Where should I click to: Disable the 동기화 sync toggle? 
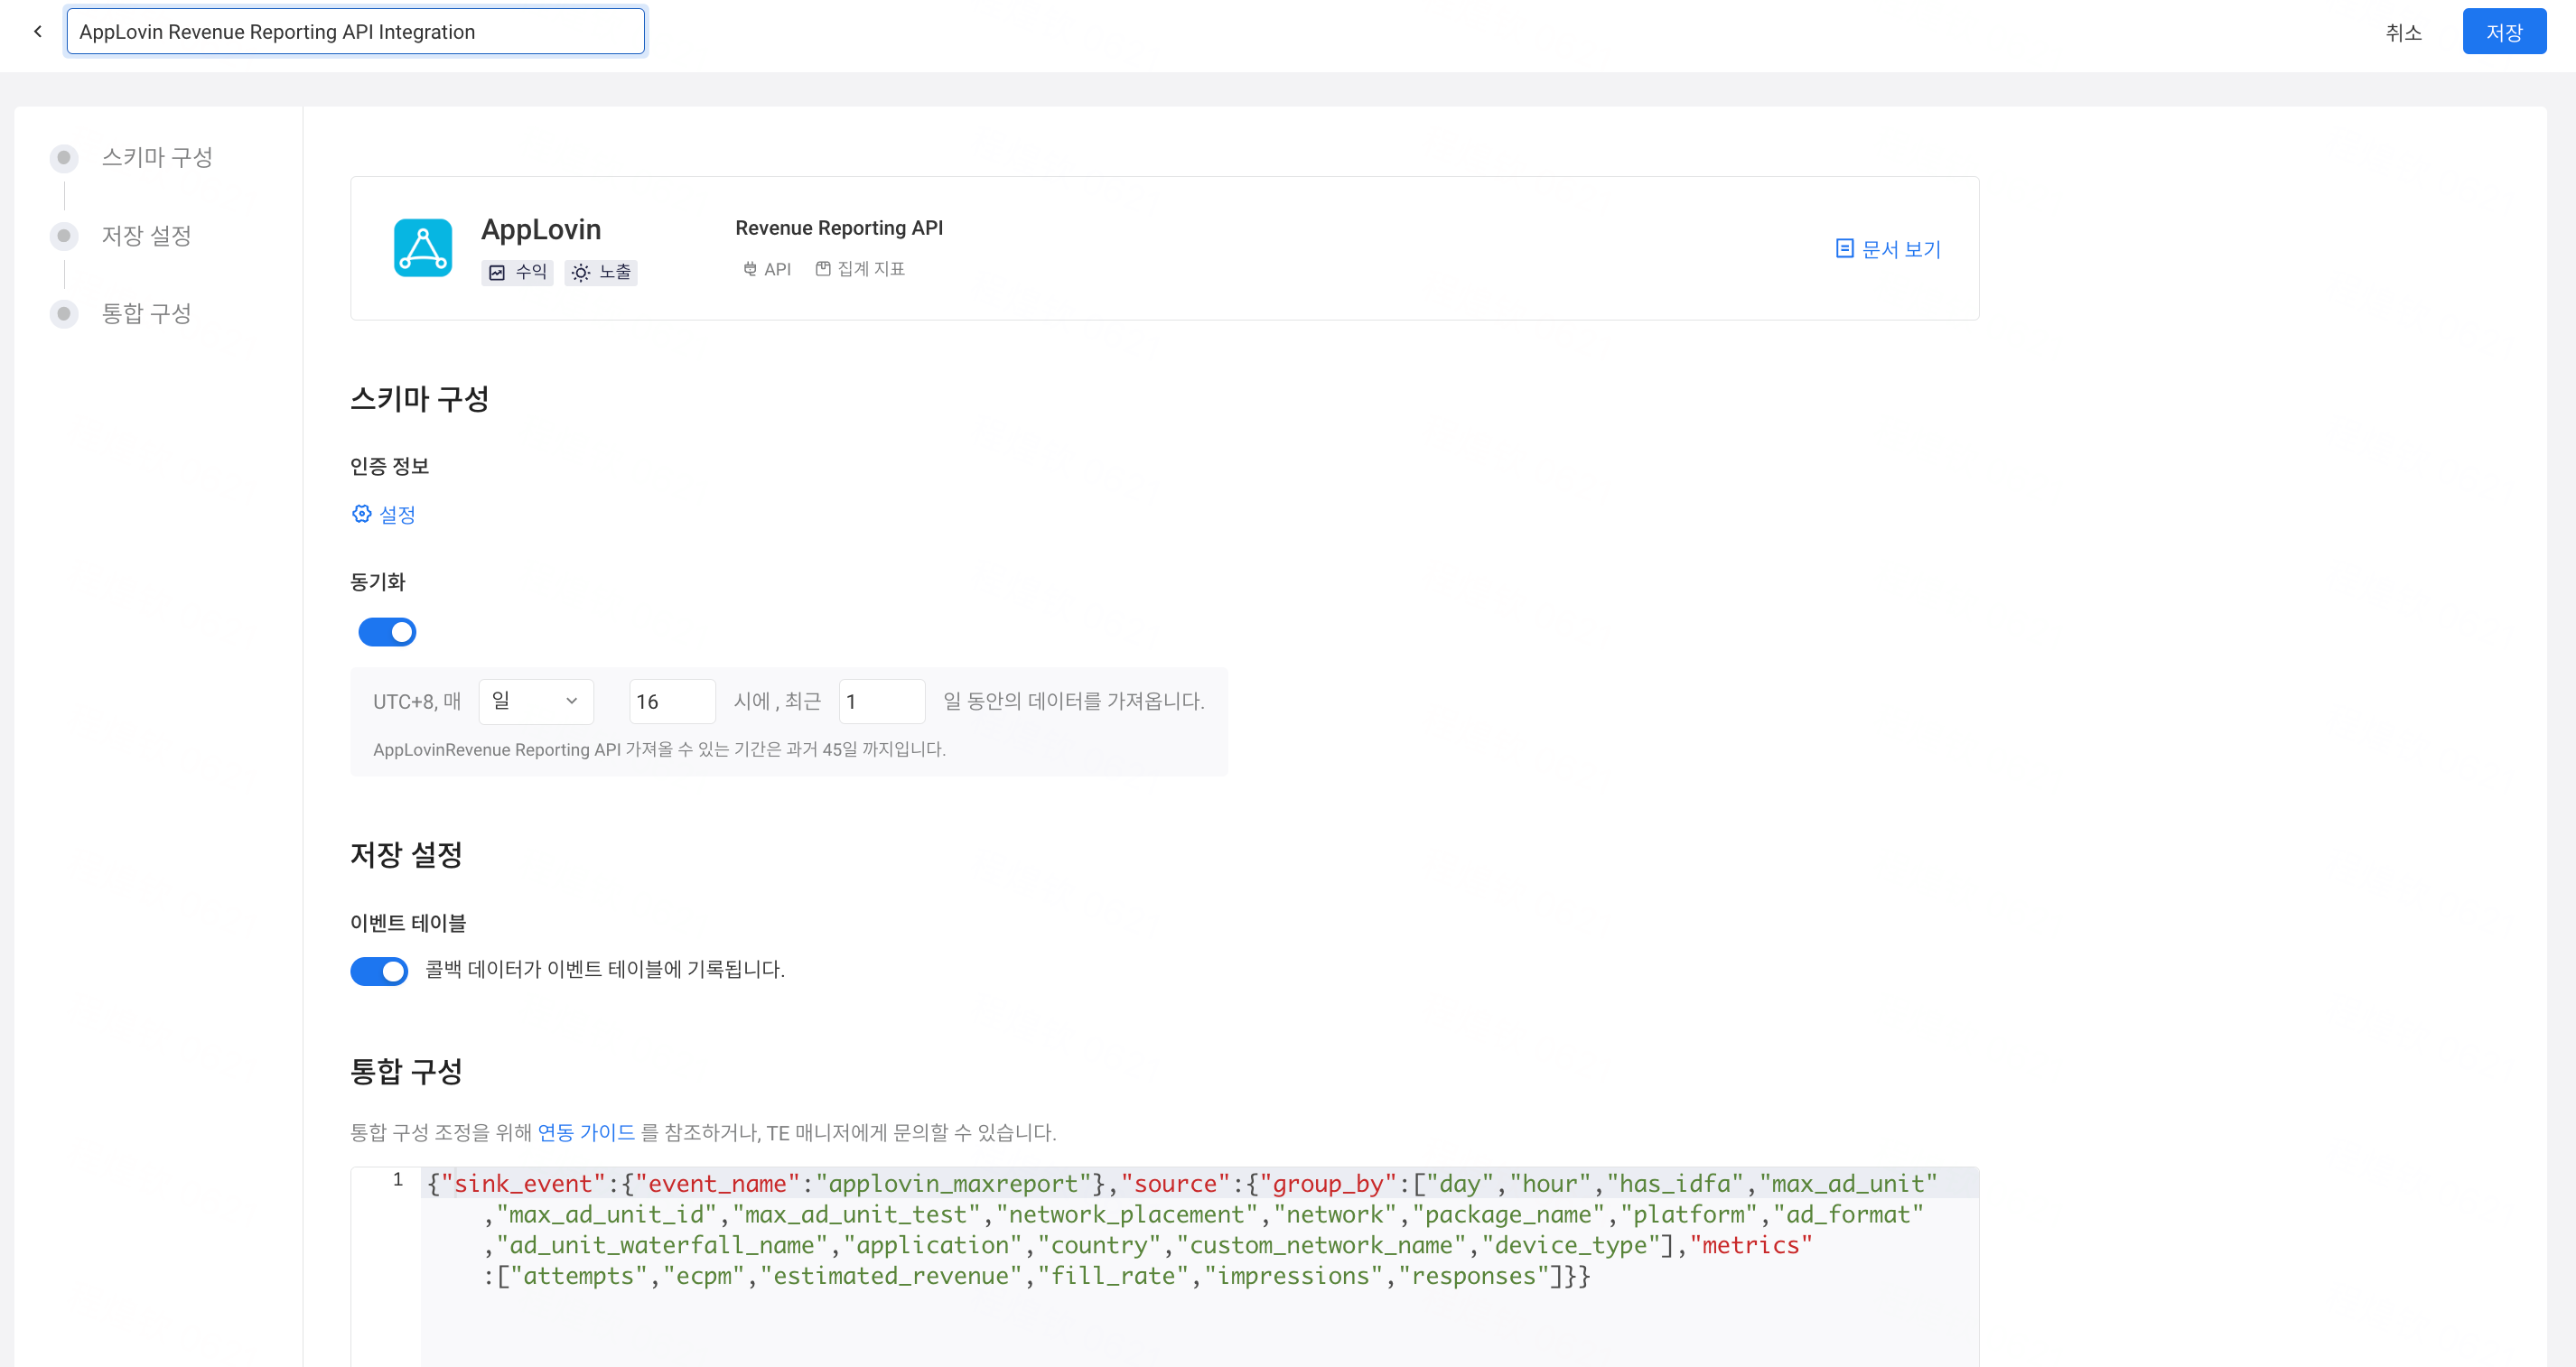click(x=387, y=631)
